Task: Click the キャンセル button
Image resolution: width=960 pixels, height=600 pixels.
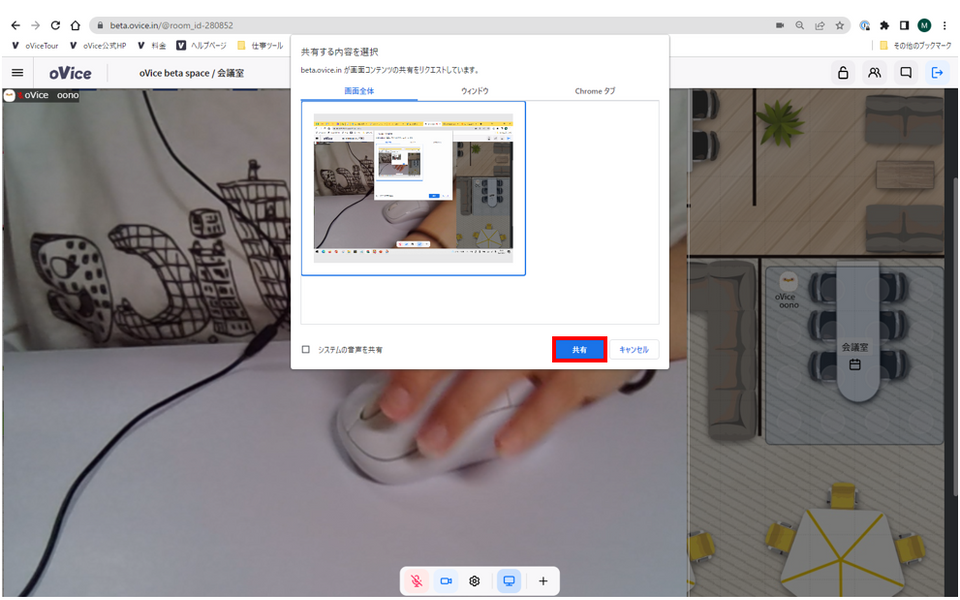Action: pos(634,350)
